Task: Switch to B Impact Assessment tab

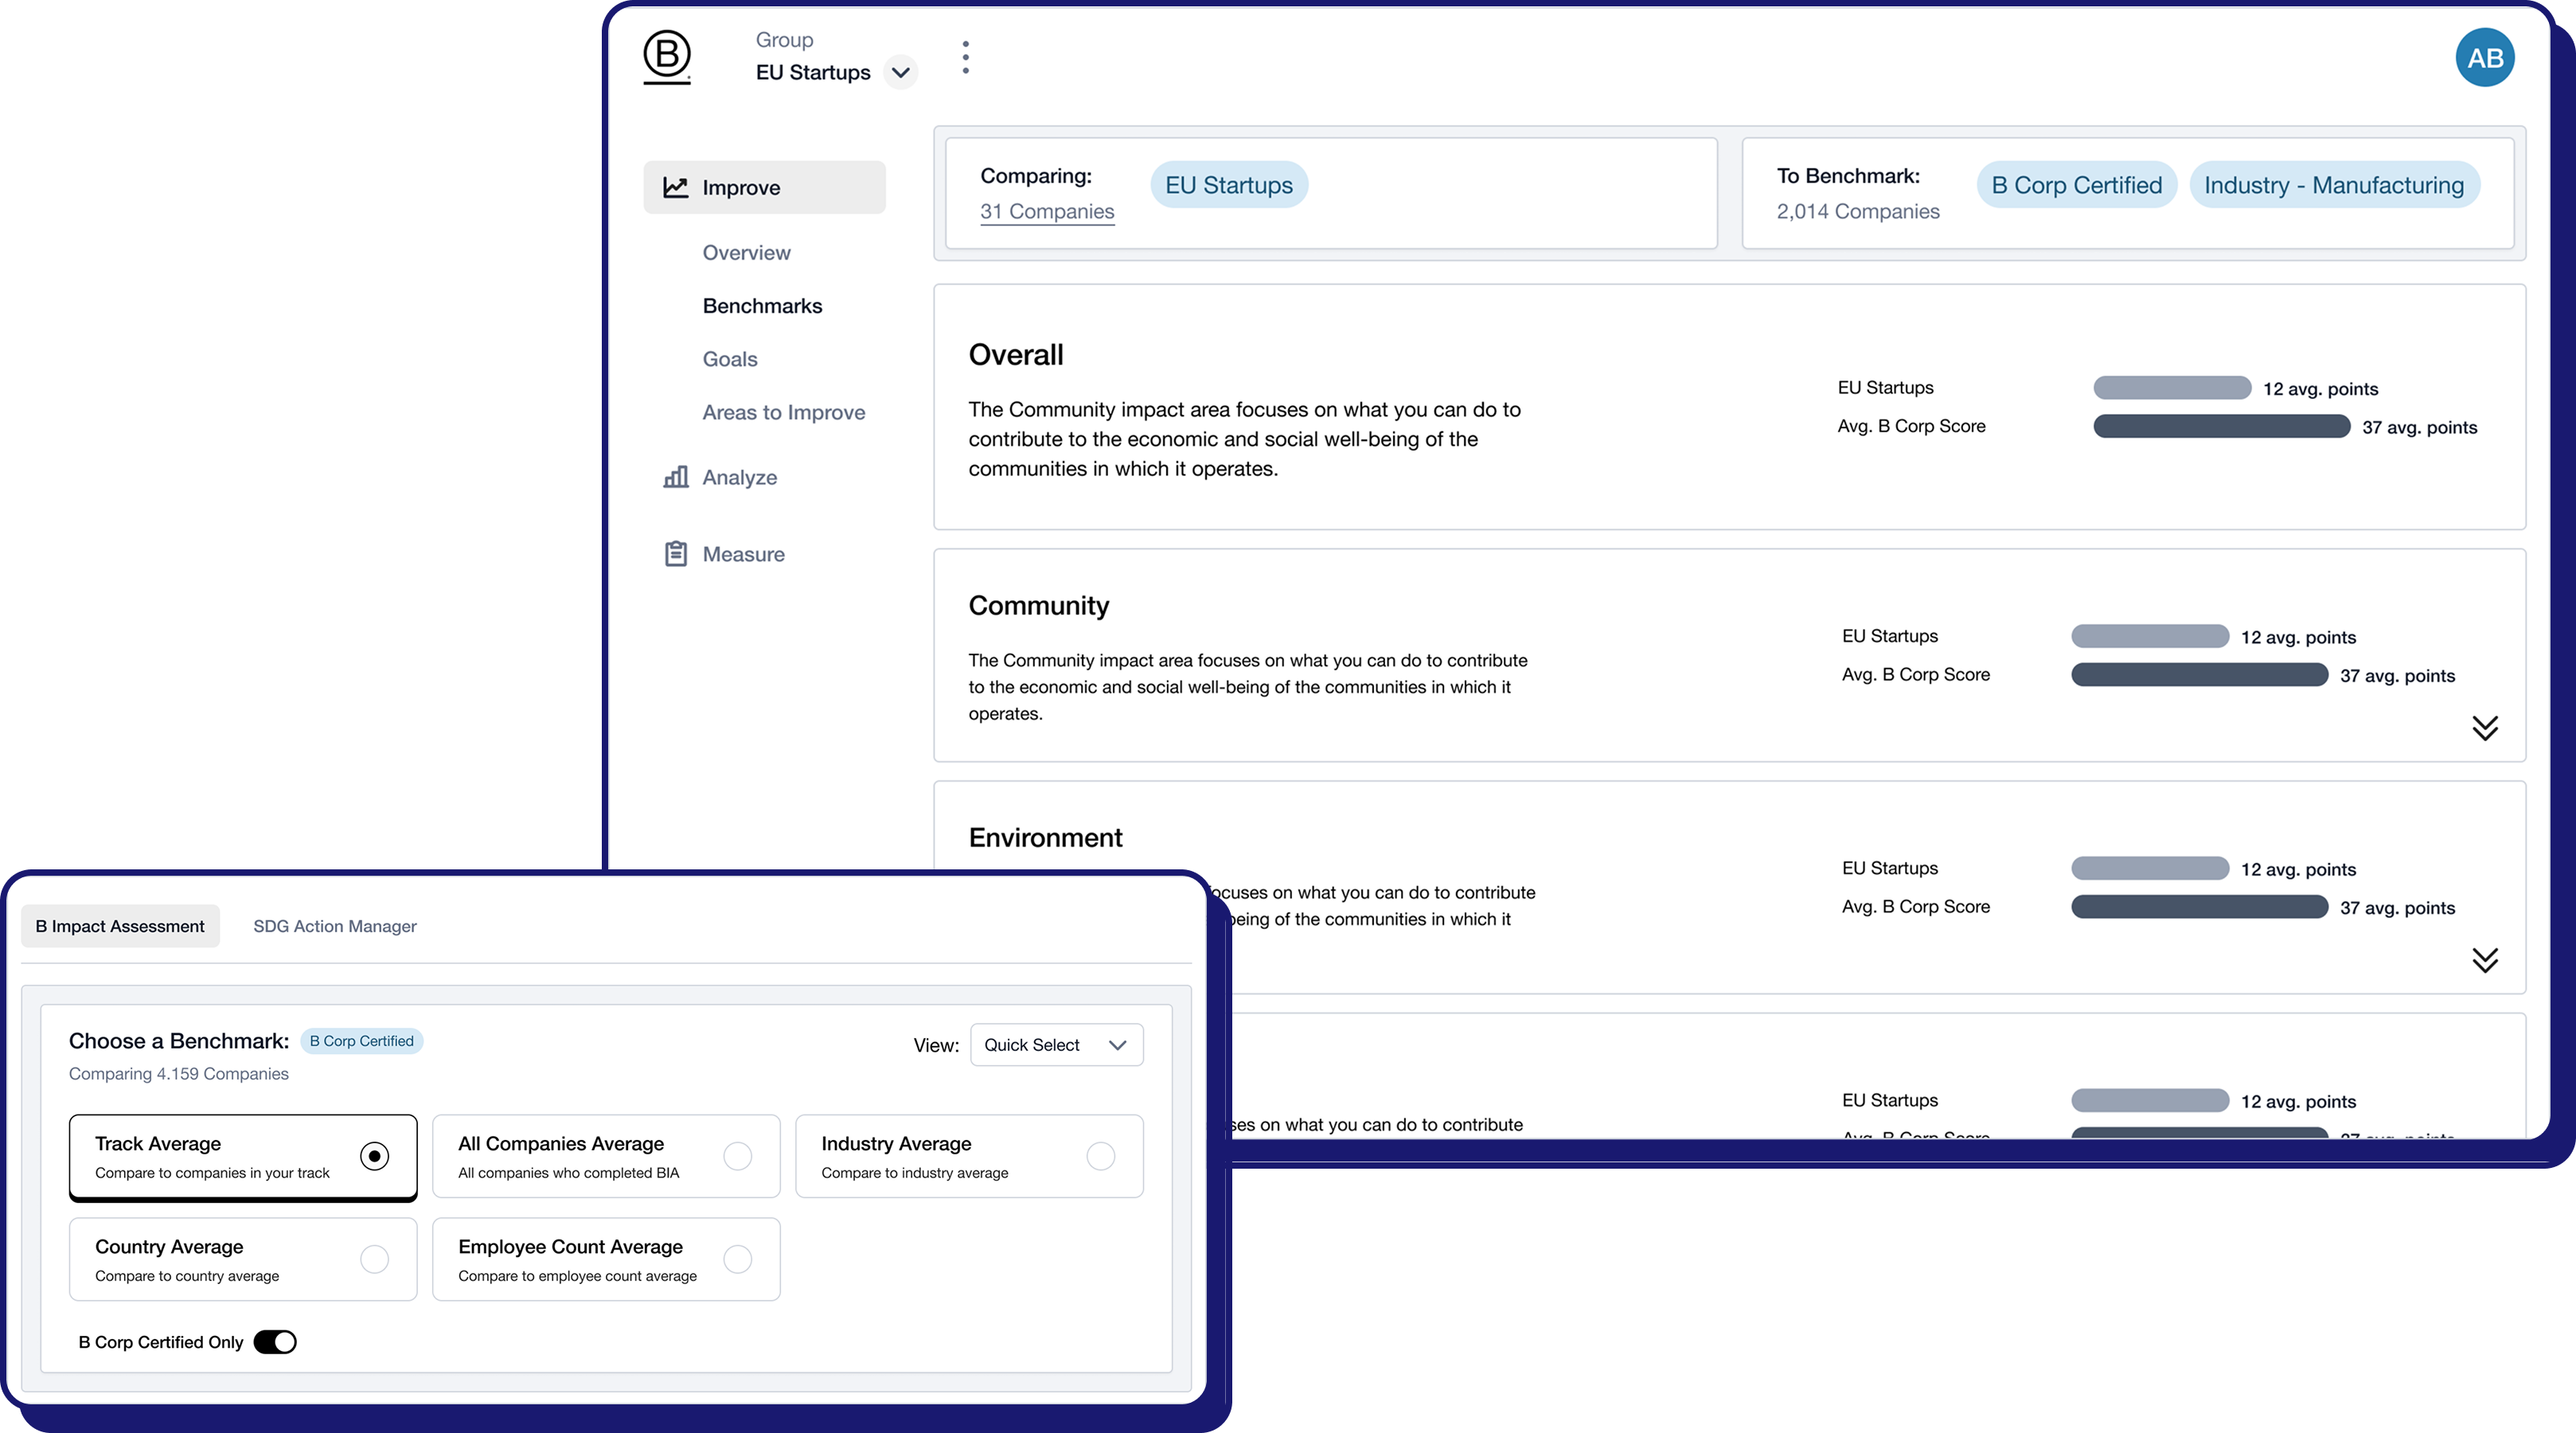Action: [120, 926]
